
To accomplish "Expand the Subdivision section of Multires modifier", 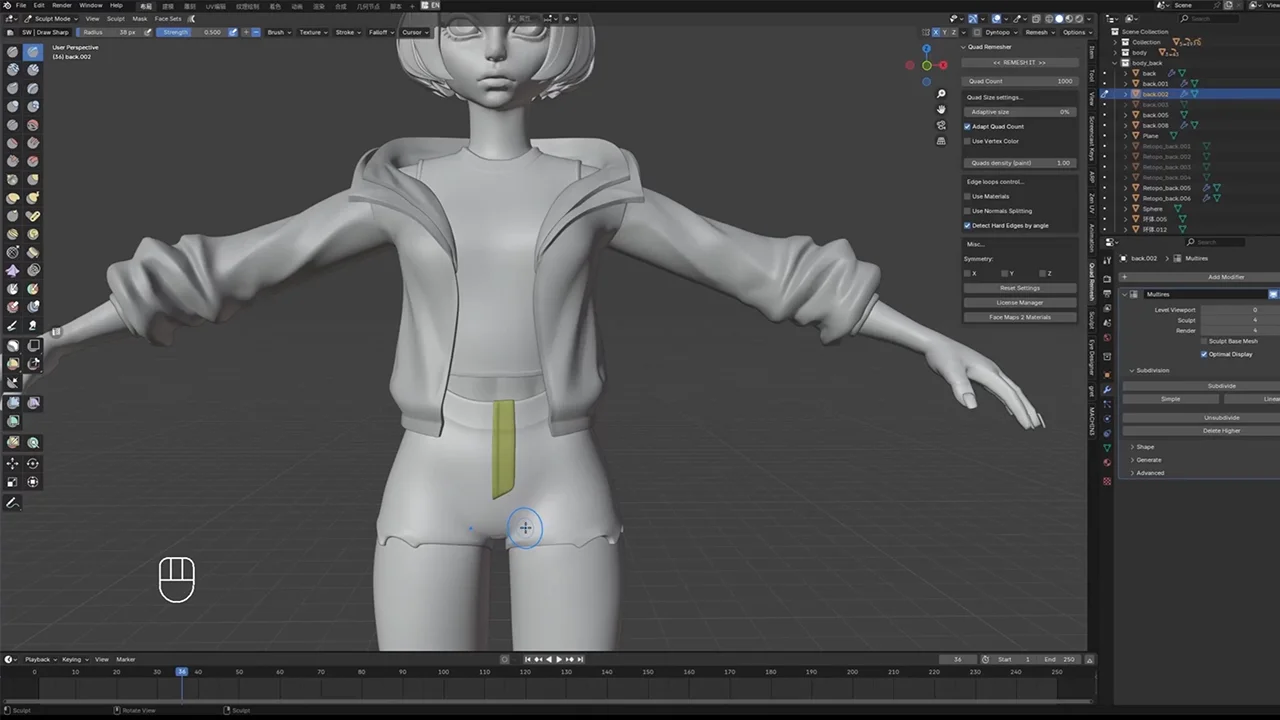I will (x=1152, y=370).
